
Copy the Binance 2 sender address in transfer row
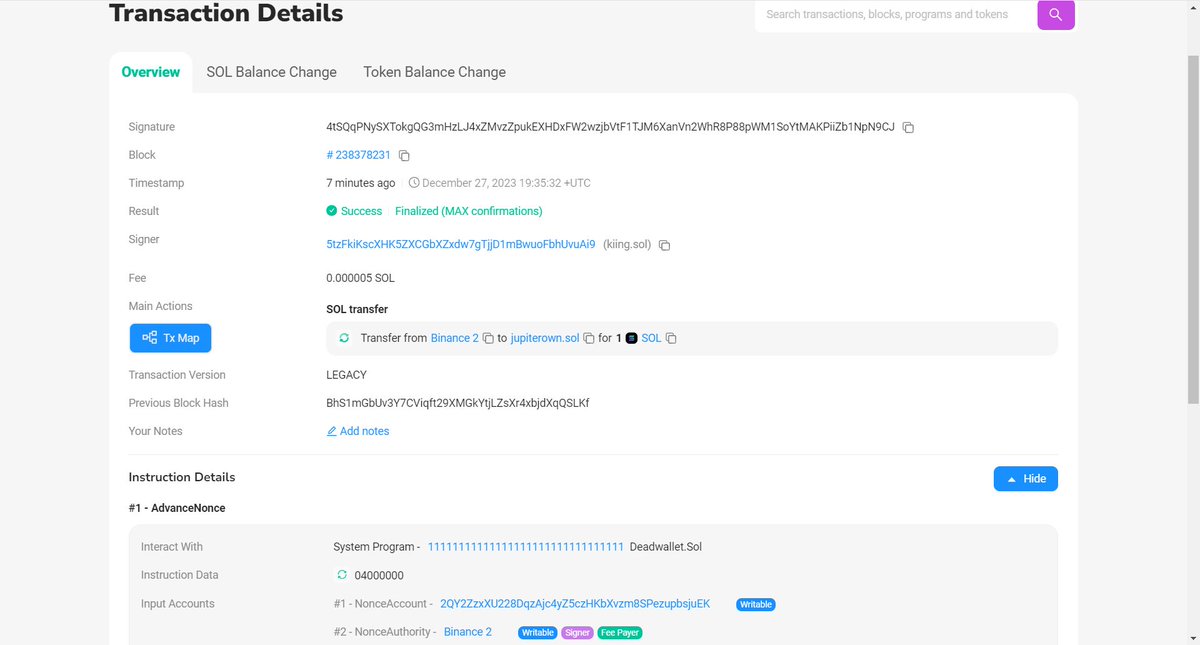click(x=488, y=339)
